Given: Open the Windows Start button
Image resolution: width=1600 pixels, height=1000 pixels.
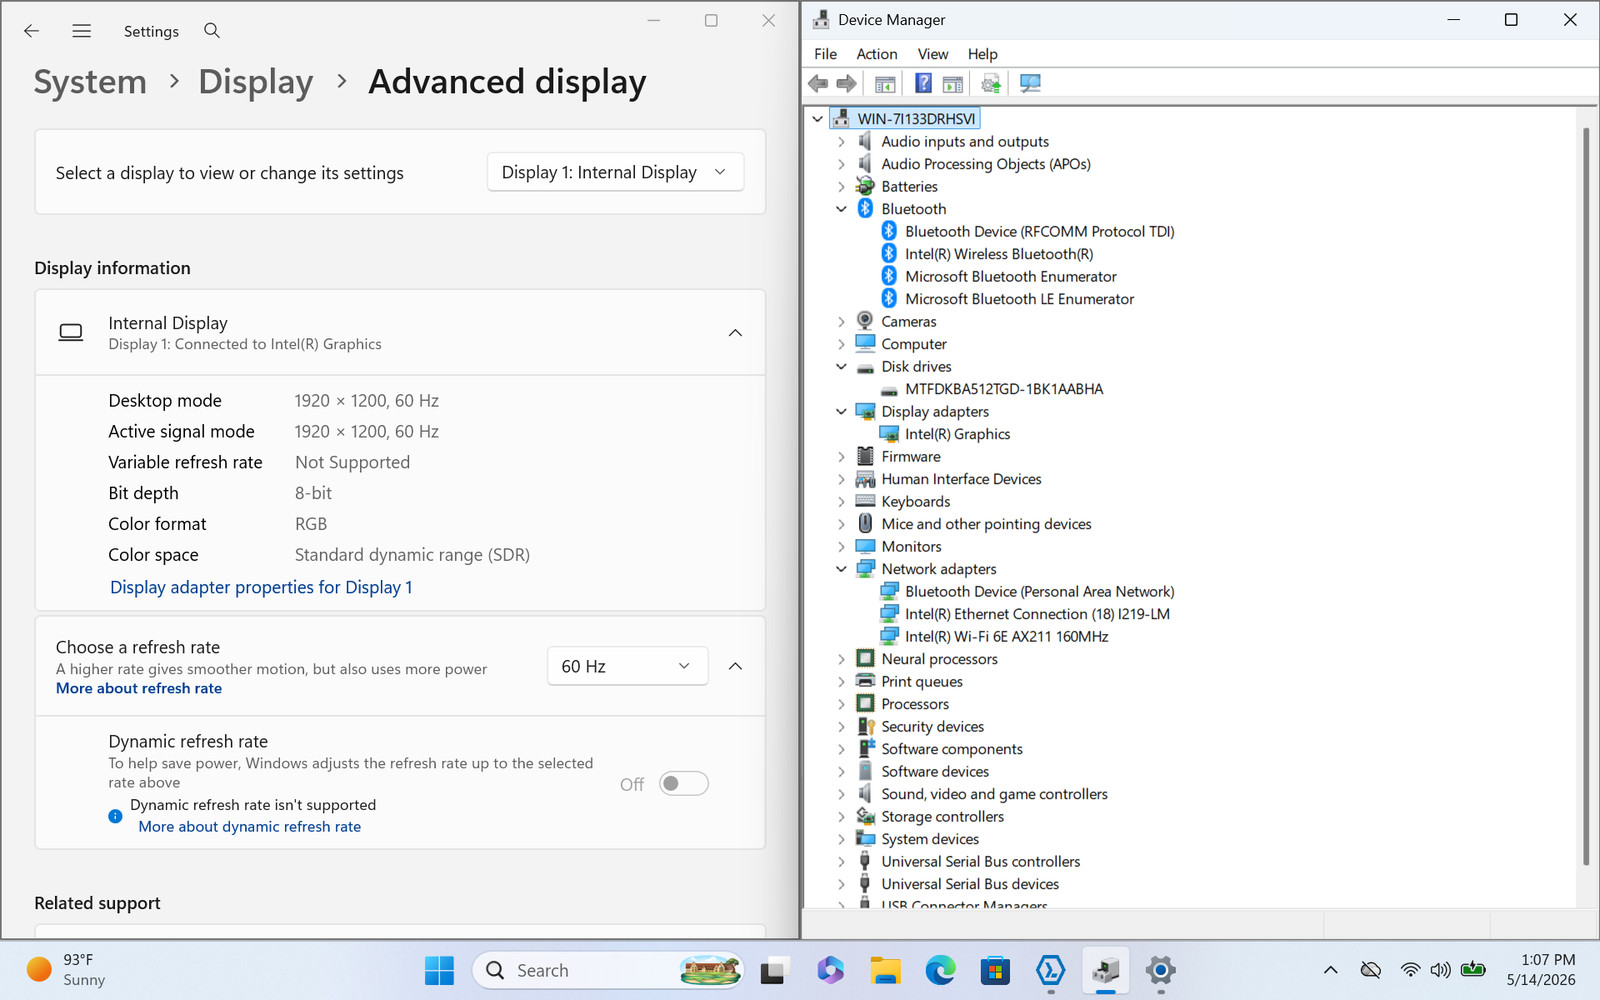Looking at the screenshot, I should pyautogui.click(x=439, y=970).
